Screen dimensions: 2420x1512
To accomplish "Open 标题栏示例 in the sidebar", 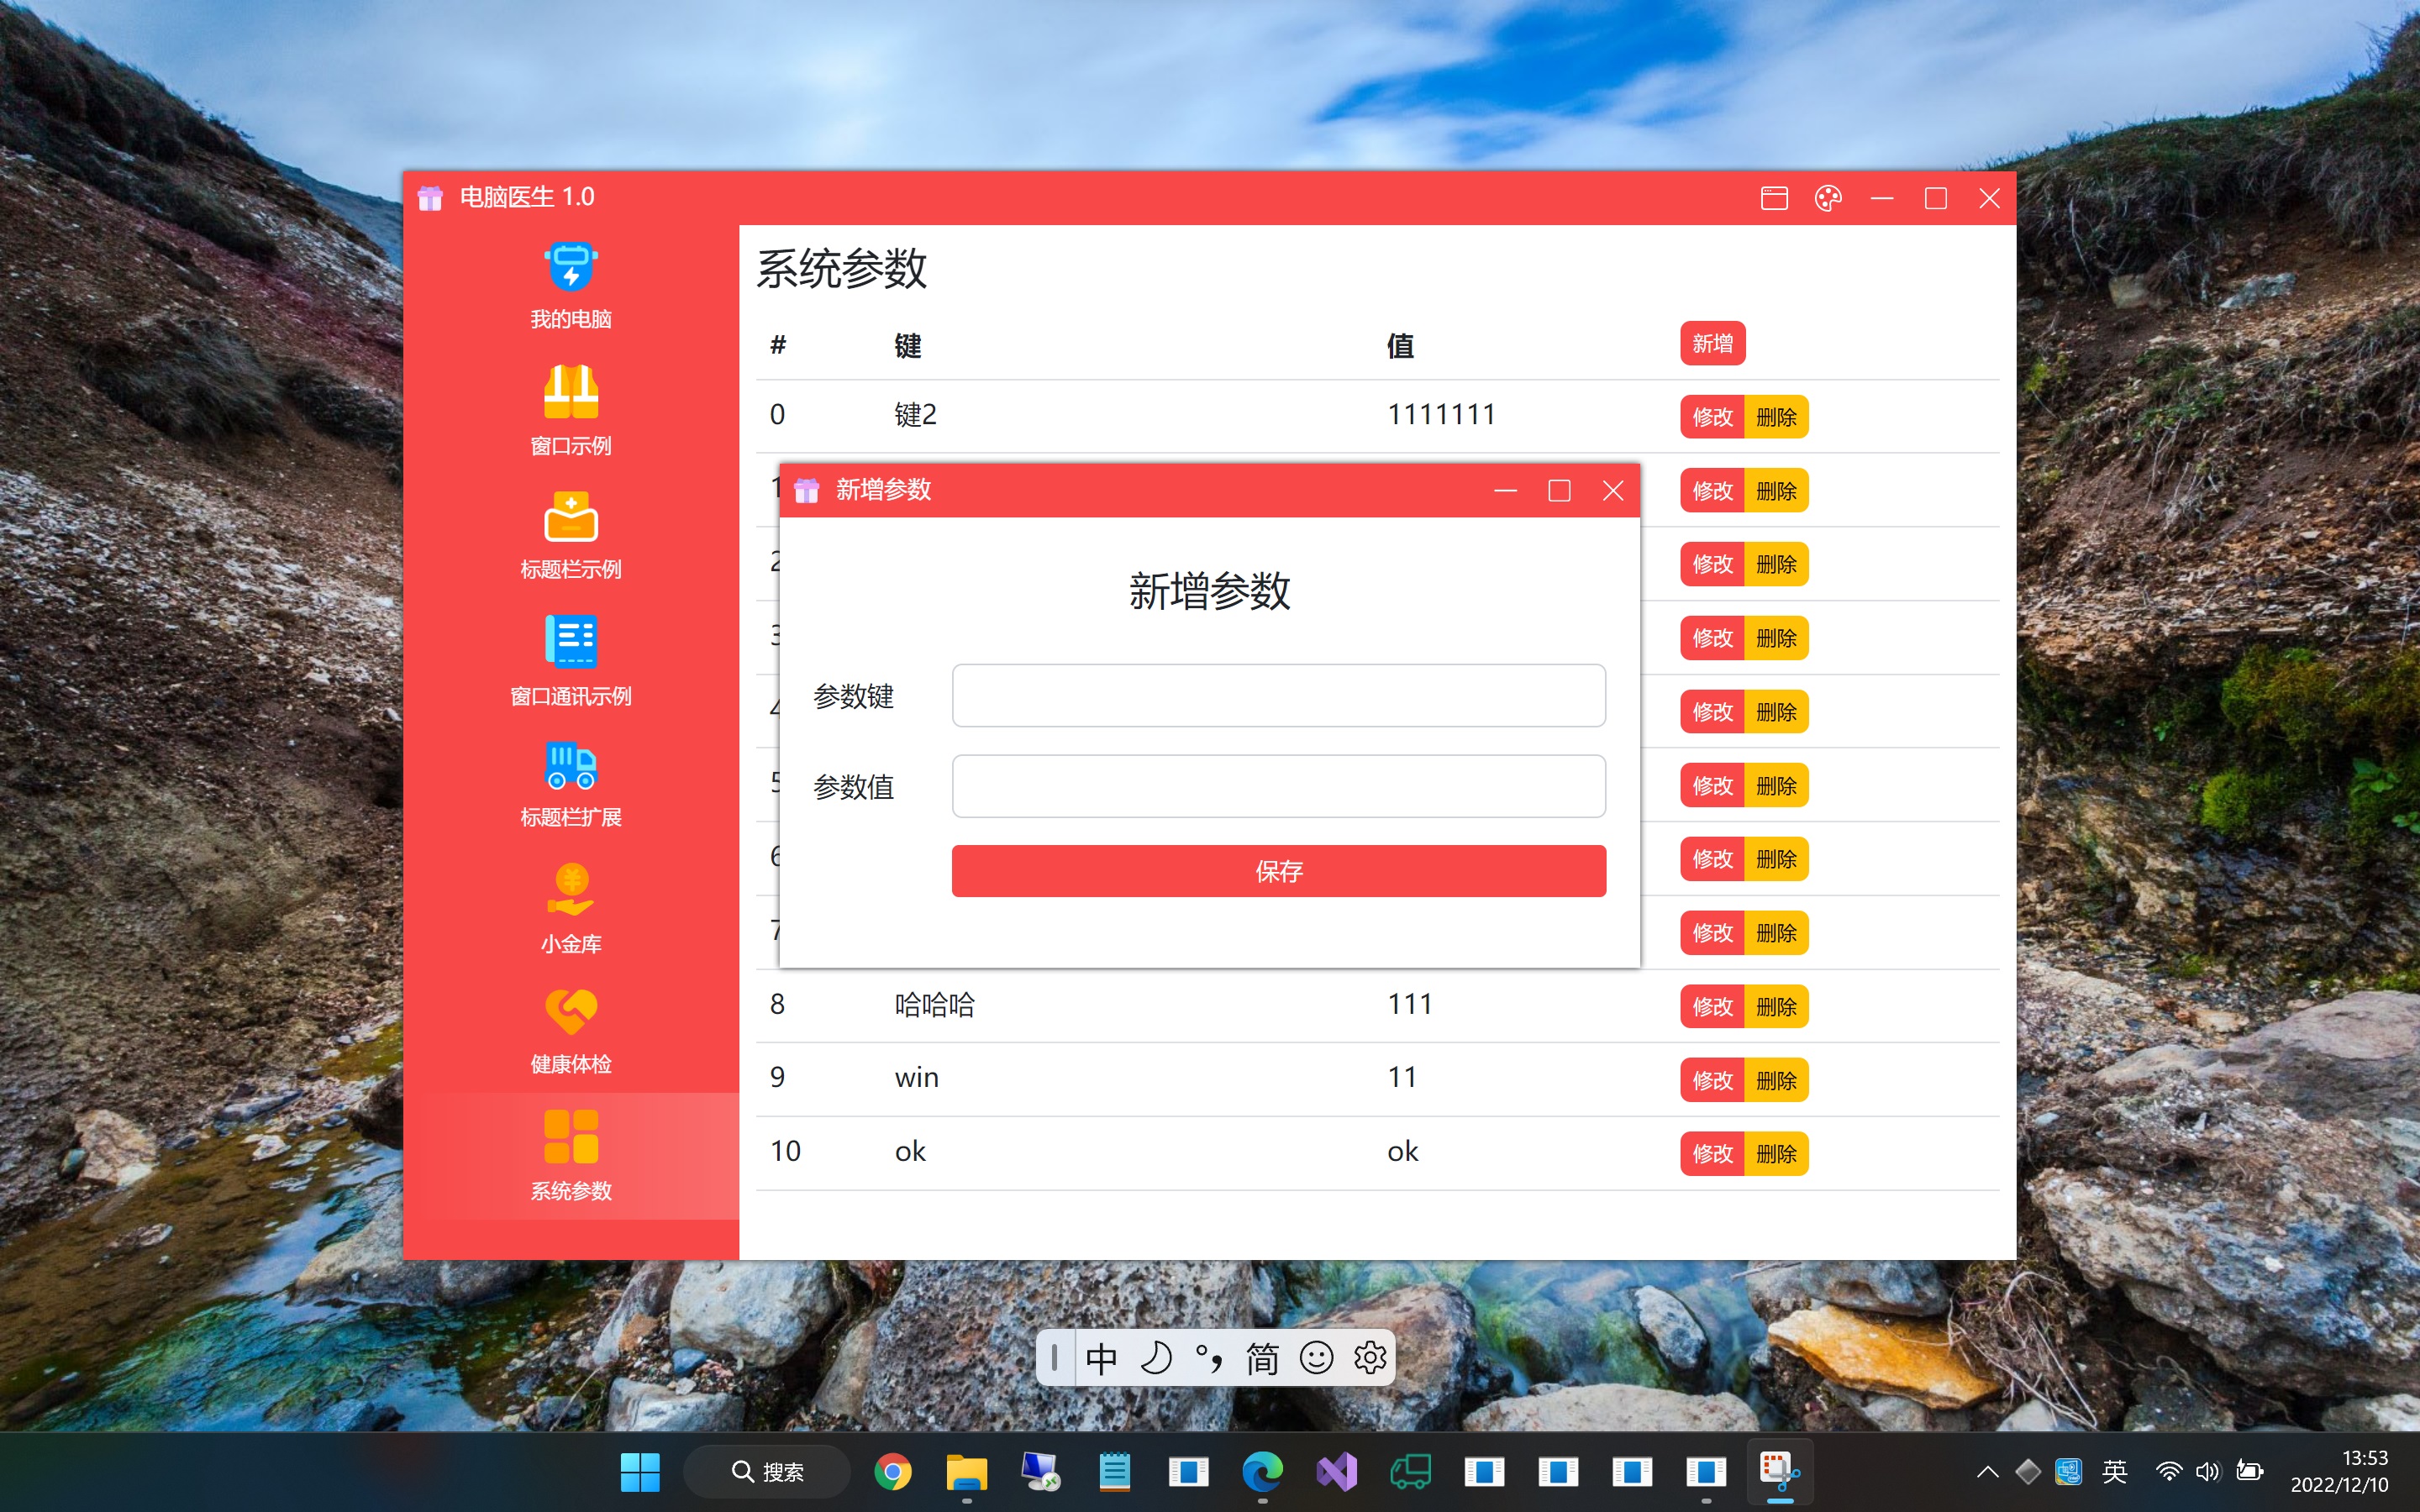I will point(570,517).
